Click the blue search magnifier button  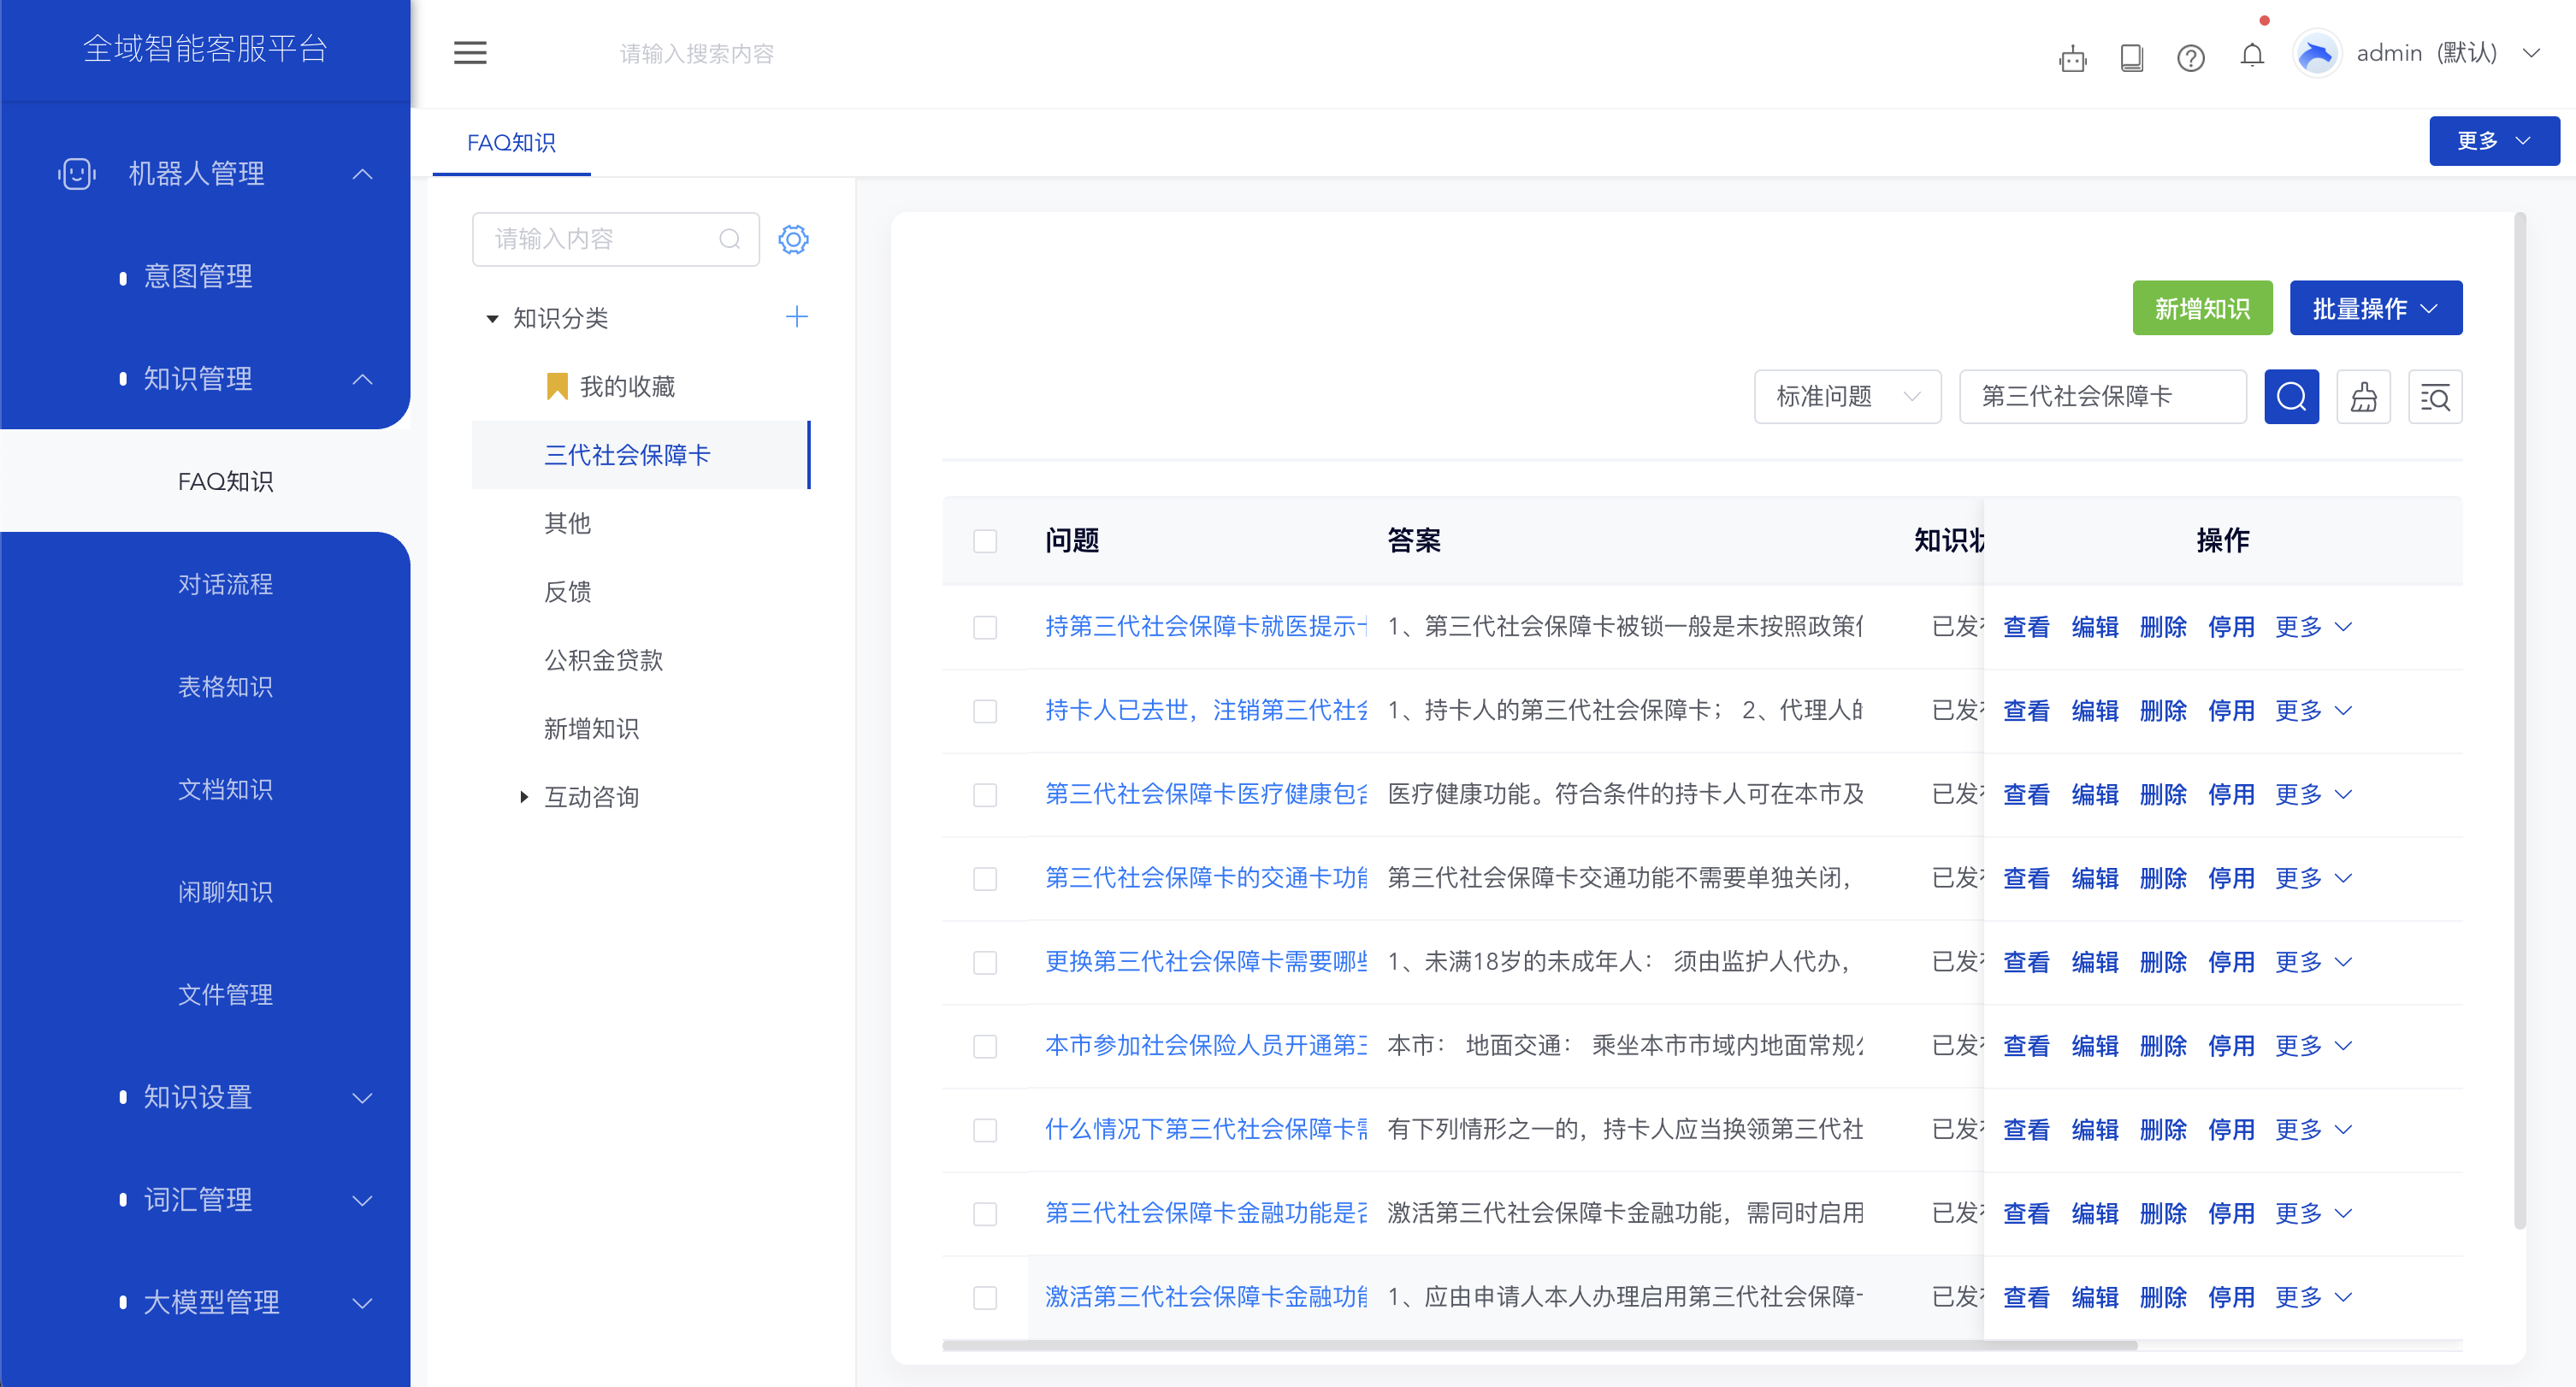pos(2291,396)
